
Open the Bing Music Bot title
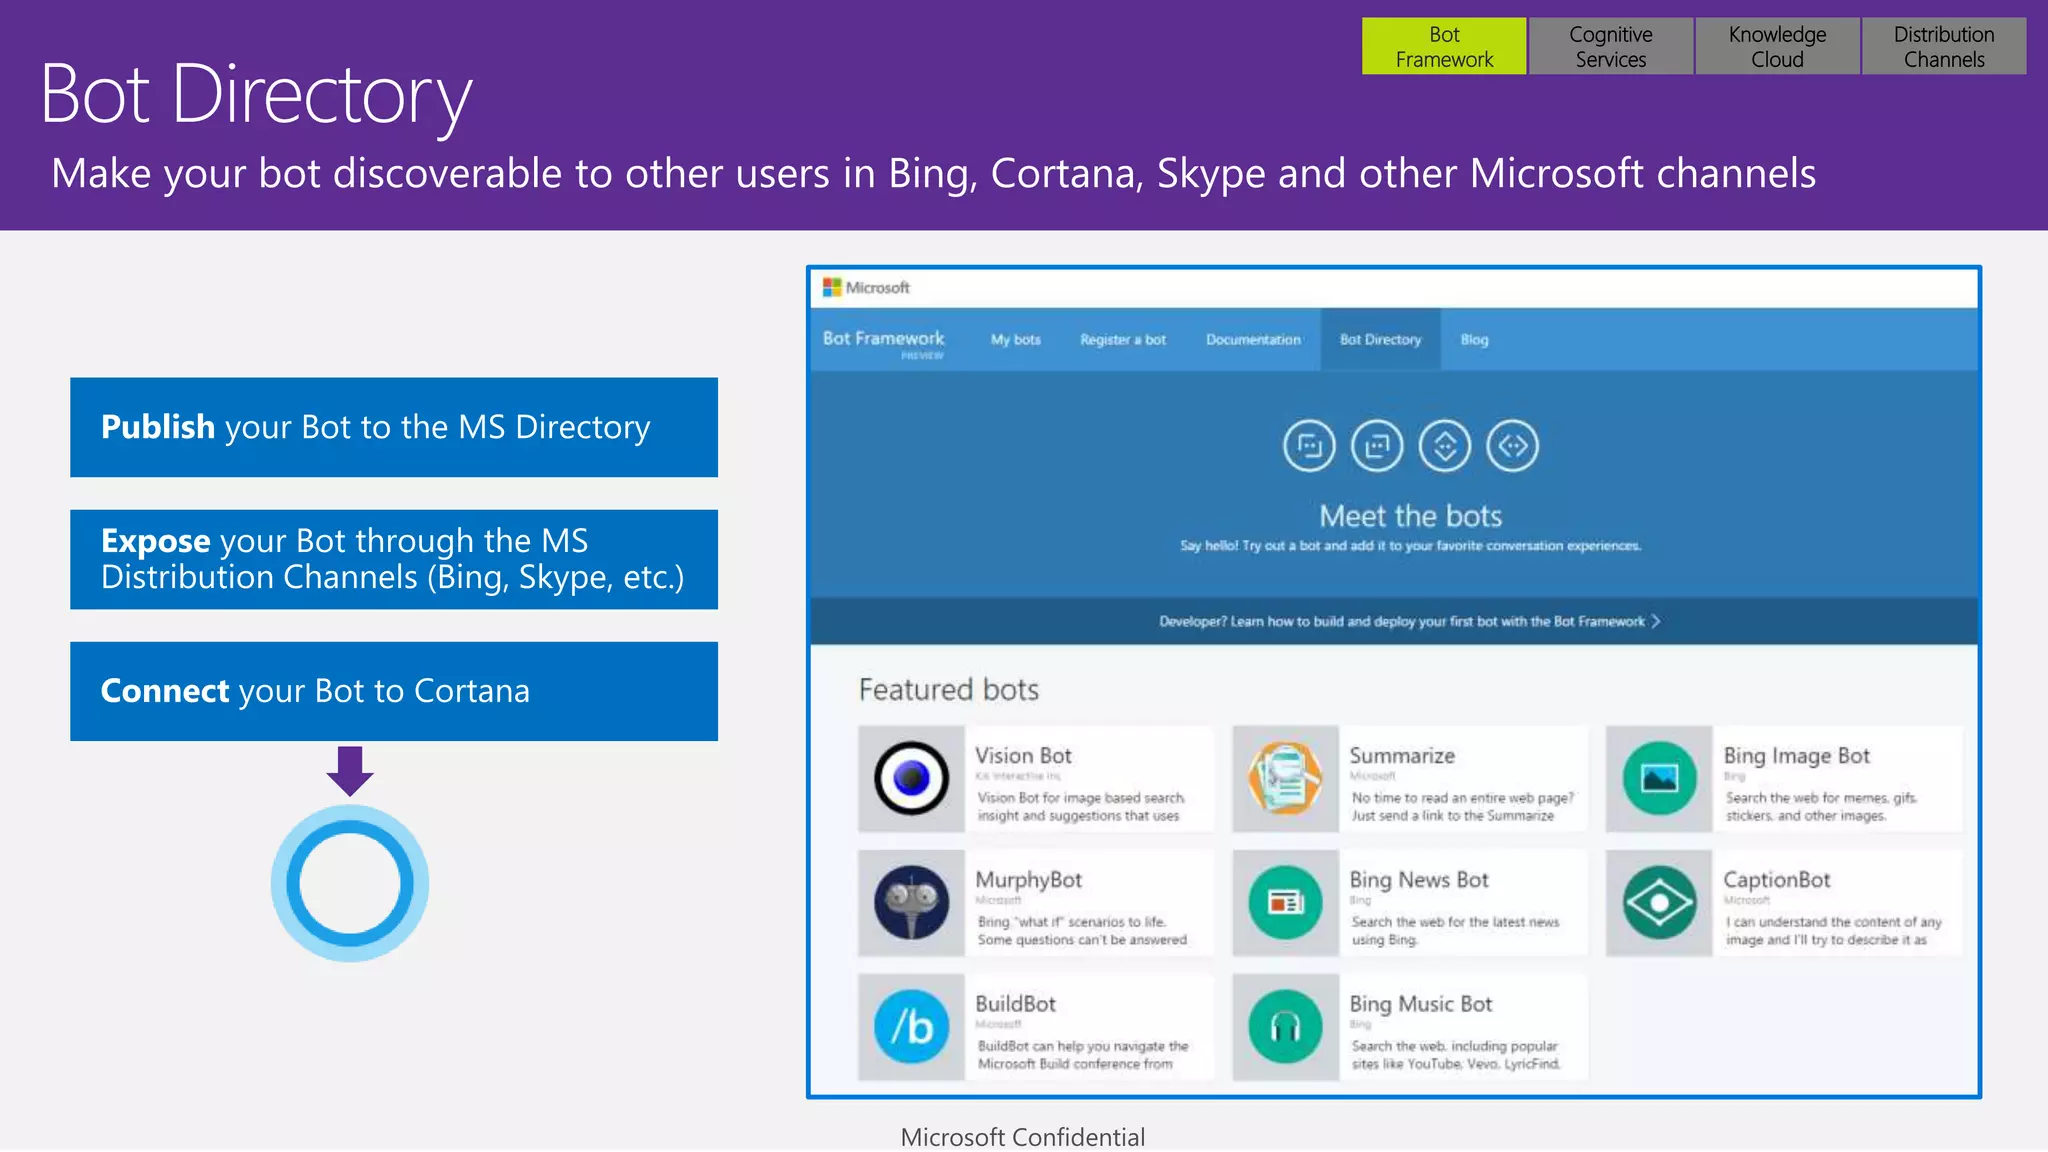click(x=1420, y=1004)
